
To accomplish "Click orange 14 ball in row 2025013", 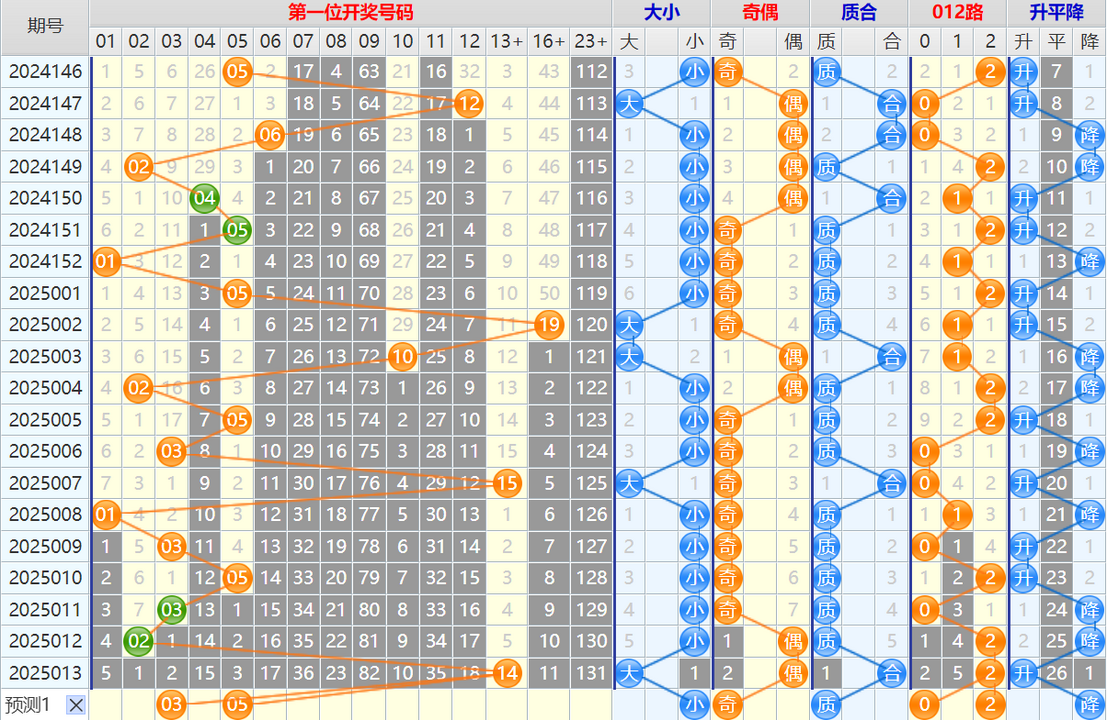I will [x=507, y=673].
